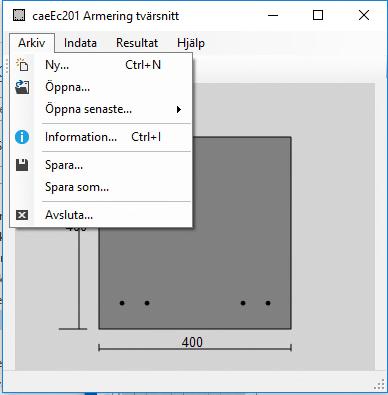This screenshot has width=388, height=395.
Task: Expand the Öppna senaste submenu arrow
Action: [179, 109]
